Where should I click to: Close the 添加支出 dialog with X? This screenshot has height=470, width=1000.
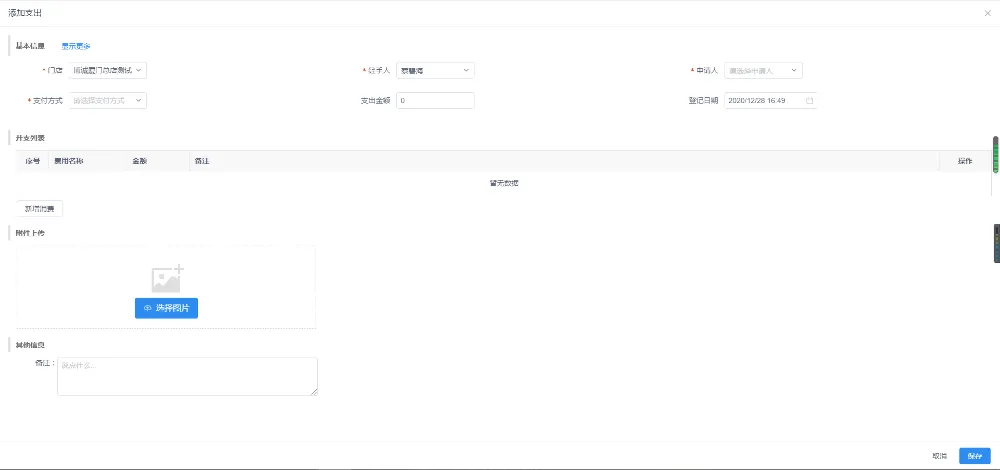pos(987,12)
